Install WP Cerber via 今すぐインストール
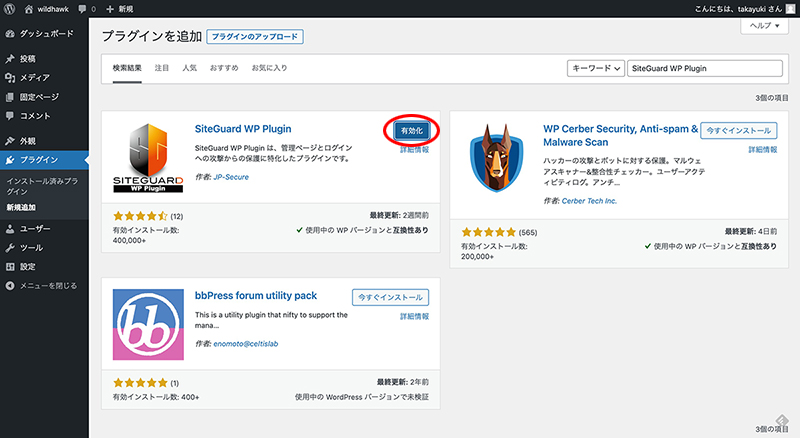 738,131
